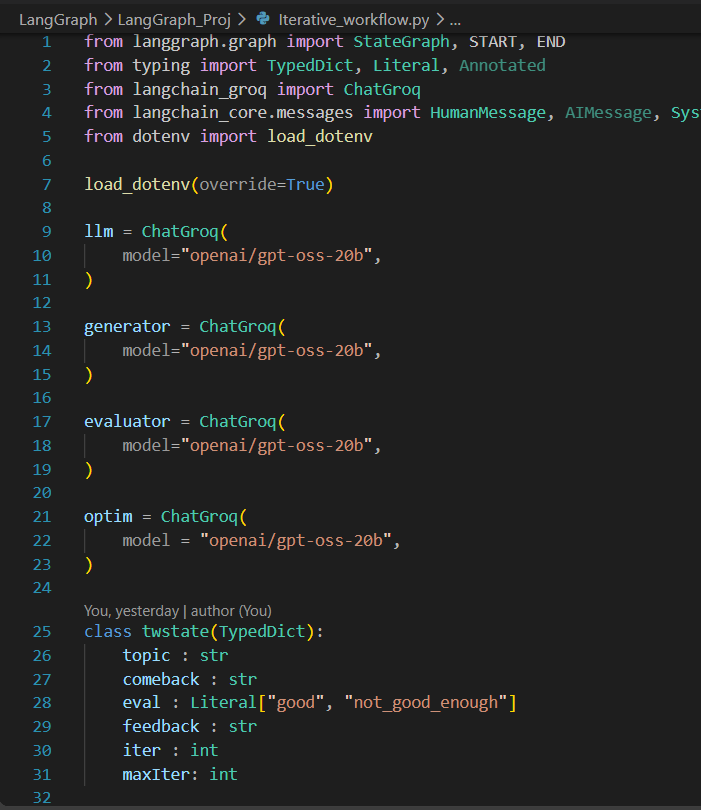Click the Python file icon in breadcrumb

(263, 19)
